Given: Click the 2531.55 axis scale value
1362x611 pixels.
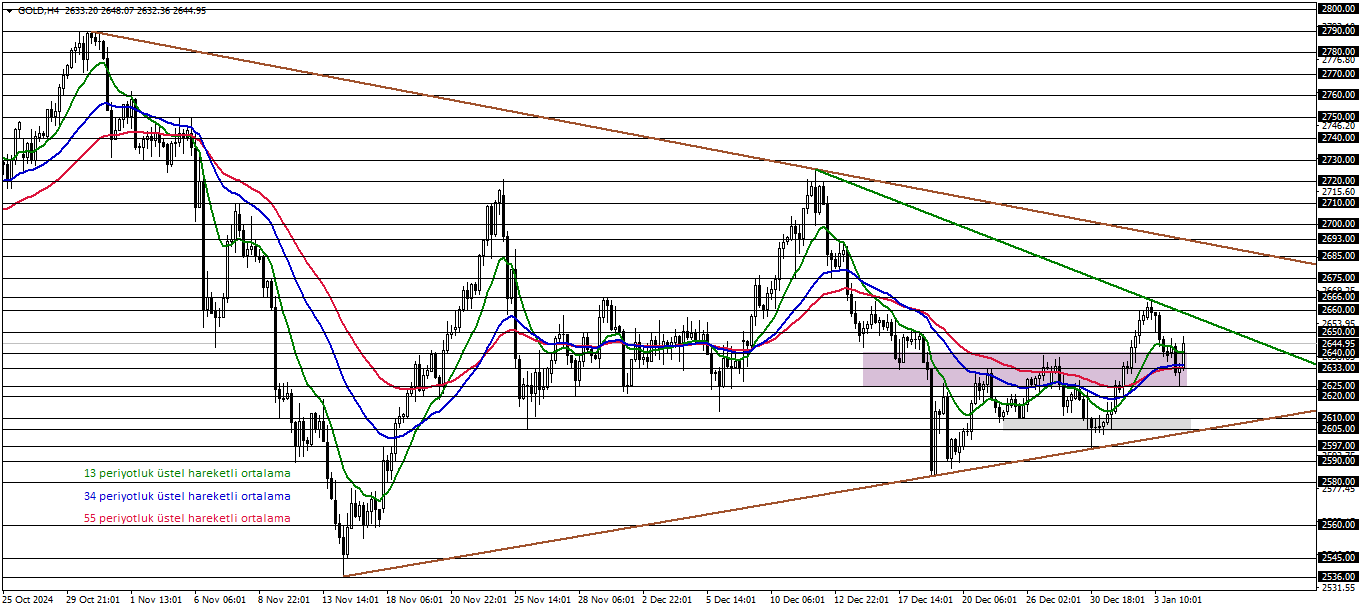Looking at the screenshot, I should tap(1338, 587).
